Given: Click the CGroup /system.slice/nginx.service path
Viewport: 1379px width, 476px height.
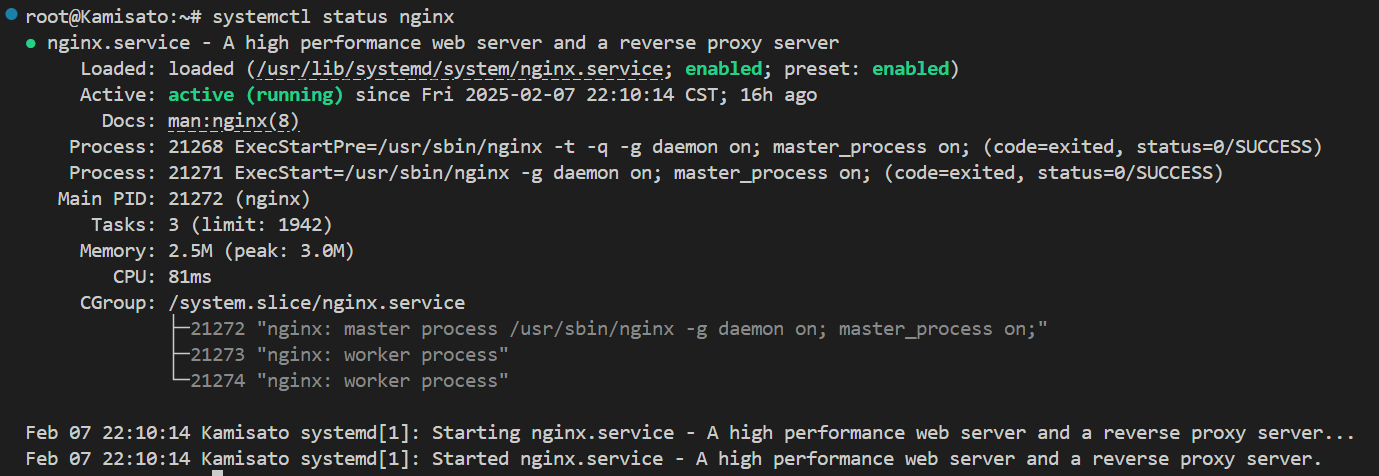Looking at the screenshot, I should 317,303.
